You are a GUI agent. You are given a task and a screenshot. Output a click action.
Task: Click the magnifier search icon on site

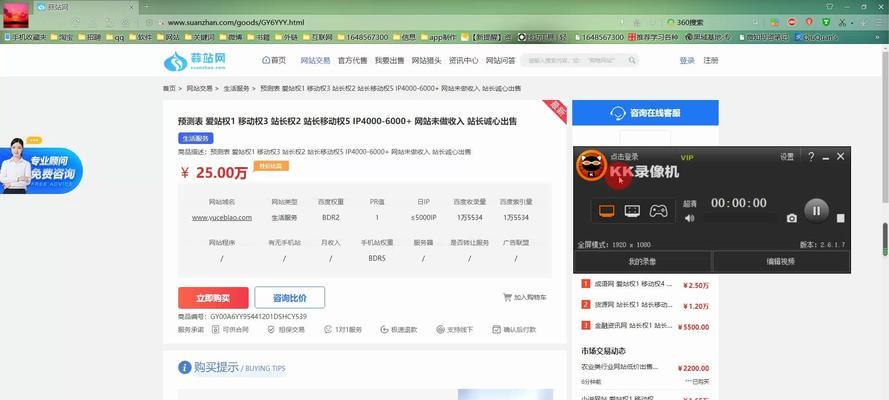632,60
